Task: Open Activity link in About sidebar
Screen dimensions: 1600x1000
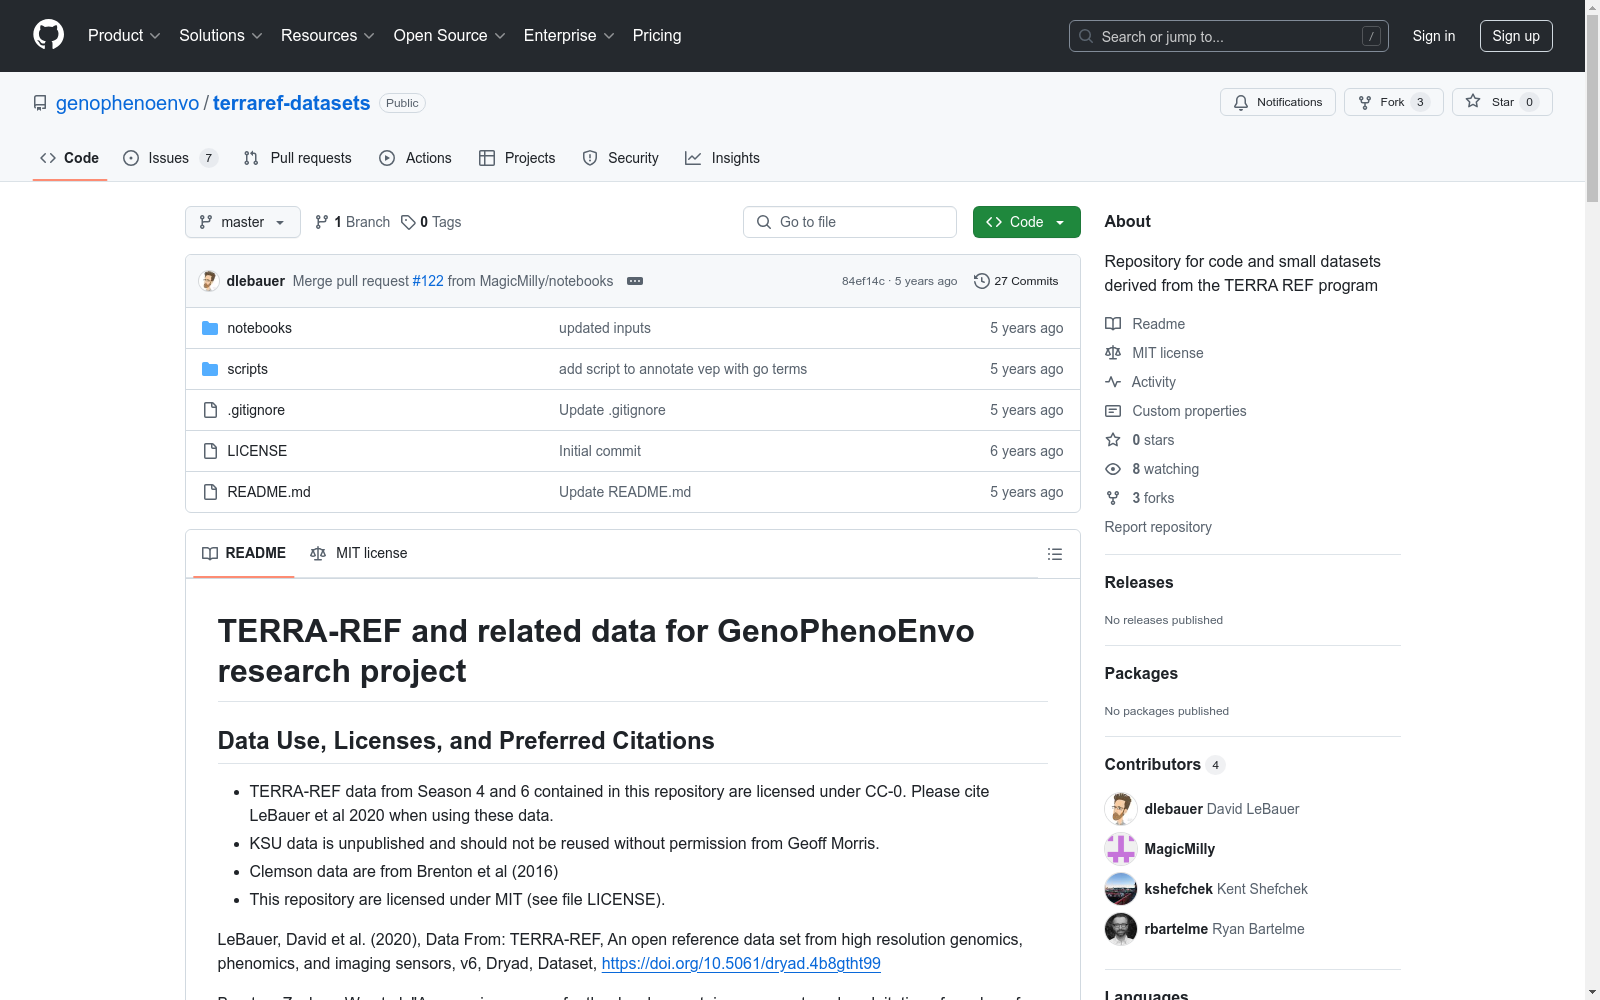Action: (x=1140, y=382)
